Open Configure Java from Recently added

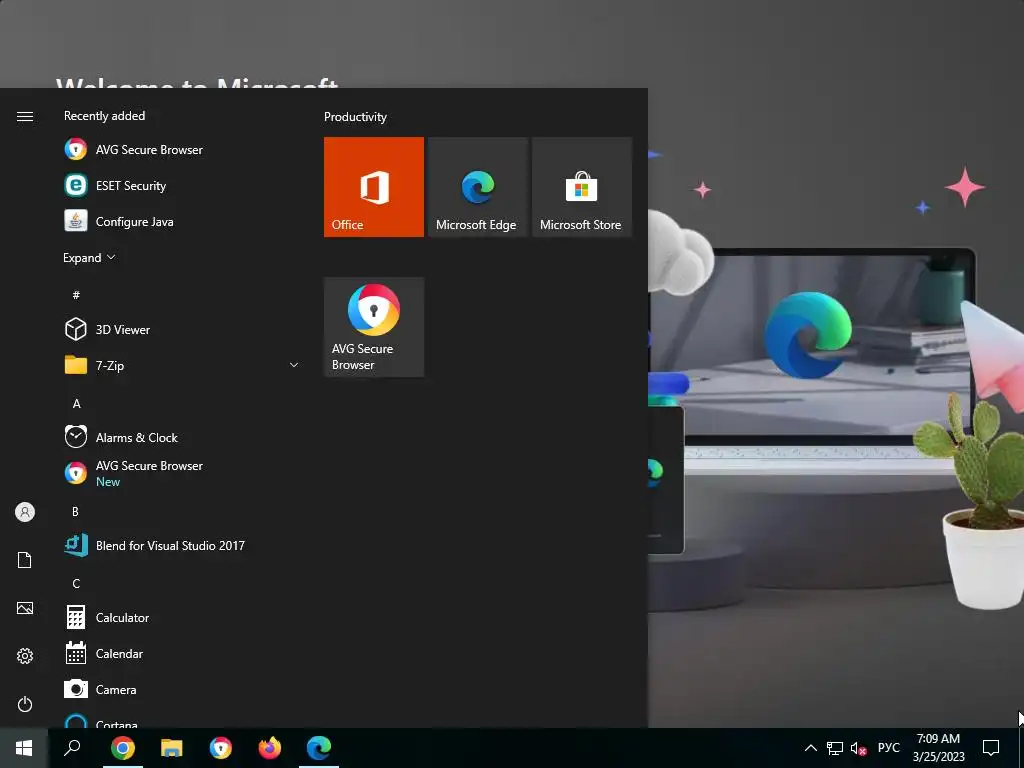tap(181, 221)
